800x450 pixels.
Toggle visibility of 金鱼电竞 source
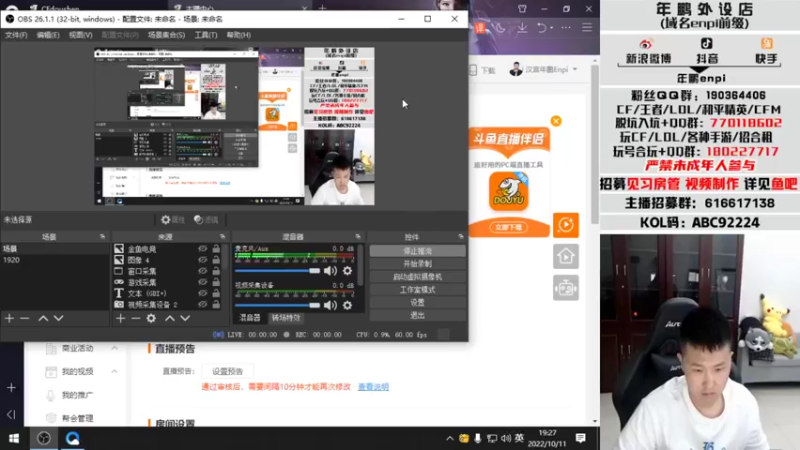click(203, 249)
